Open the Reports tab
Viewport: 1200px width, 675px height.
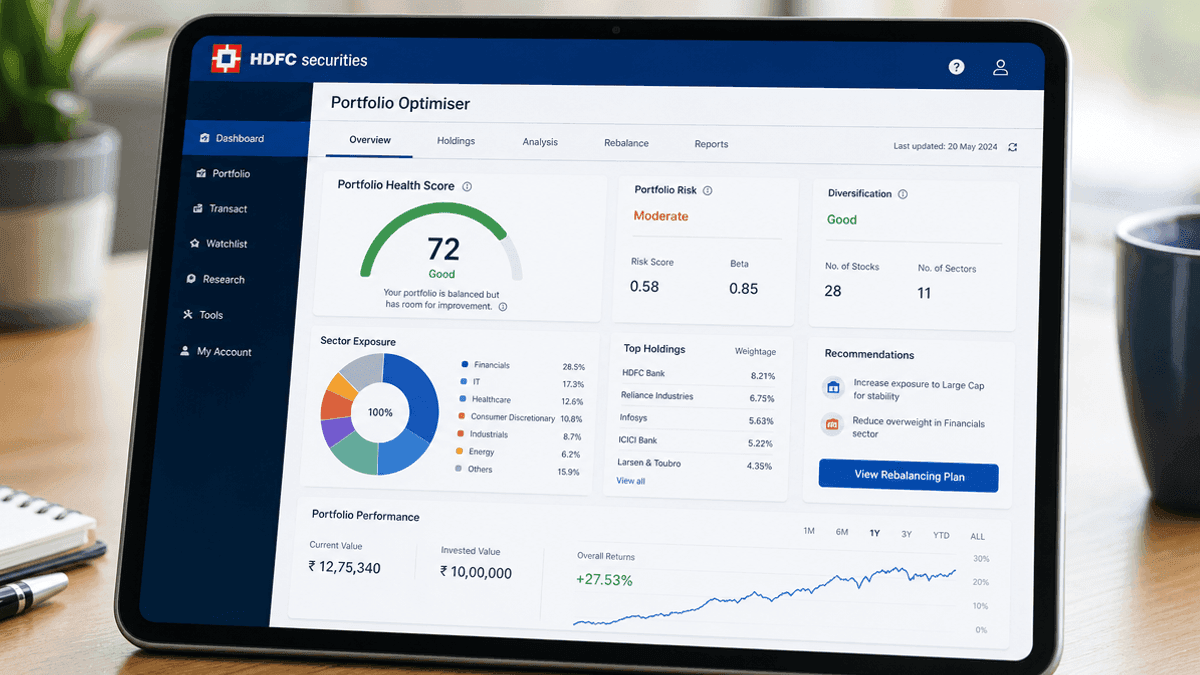tap(711, 144)
